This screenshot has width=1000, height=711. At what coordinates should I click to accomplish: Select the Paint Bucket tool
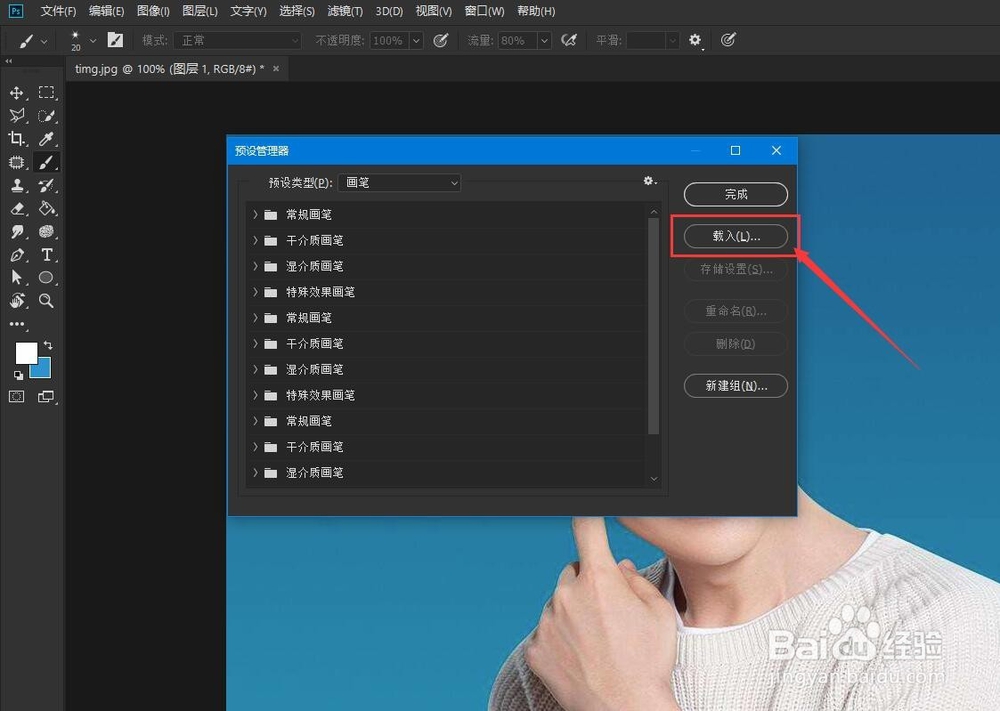(46, 209)
